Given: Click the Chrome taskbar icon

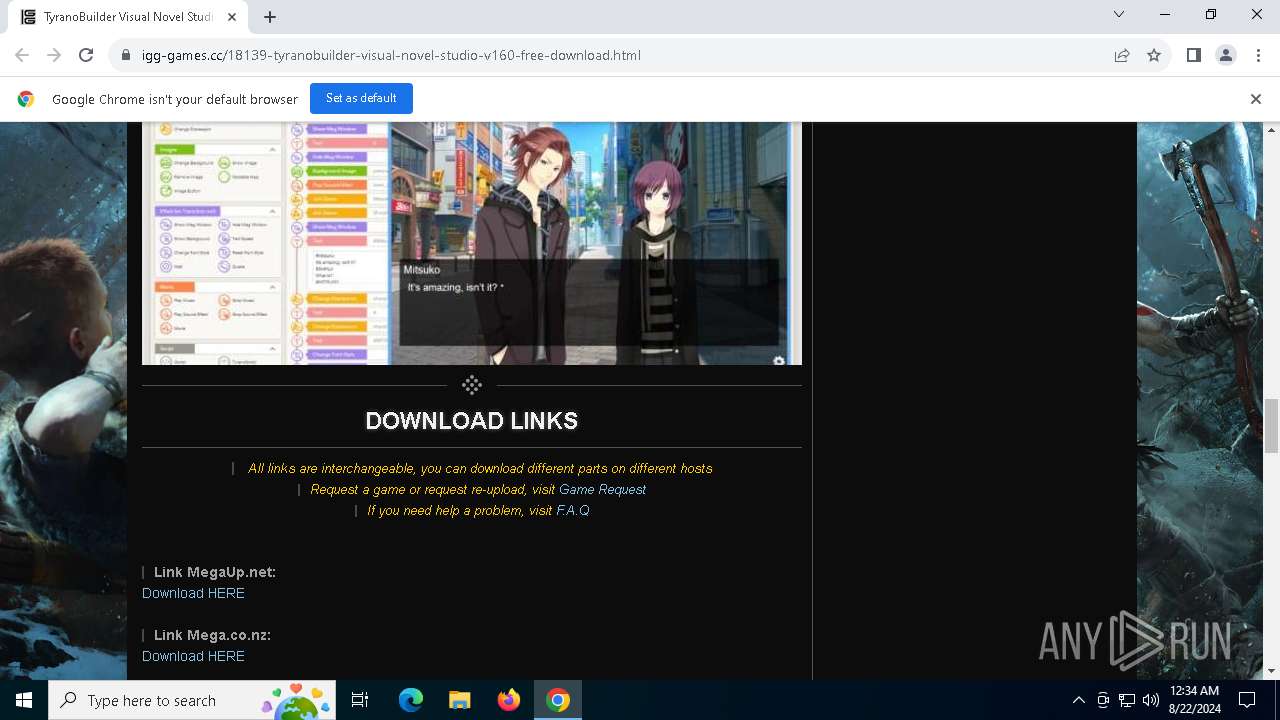Looking at the screenshot, I should point(558,700).
